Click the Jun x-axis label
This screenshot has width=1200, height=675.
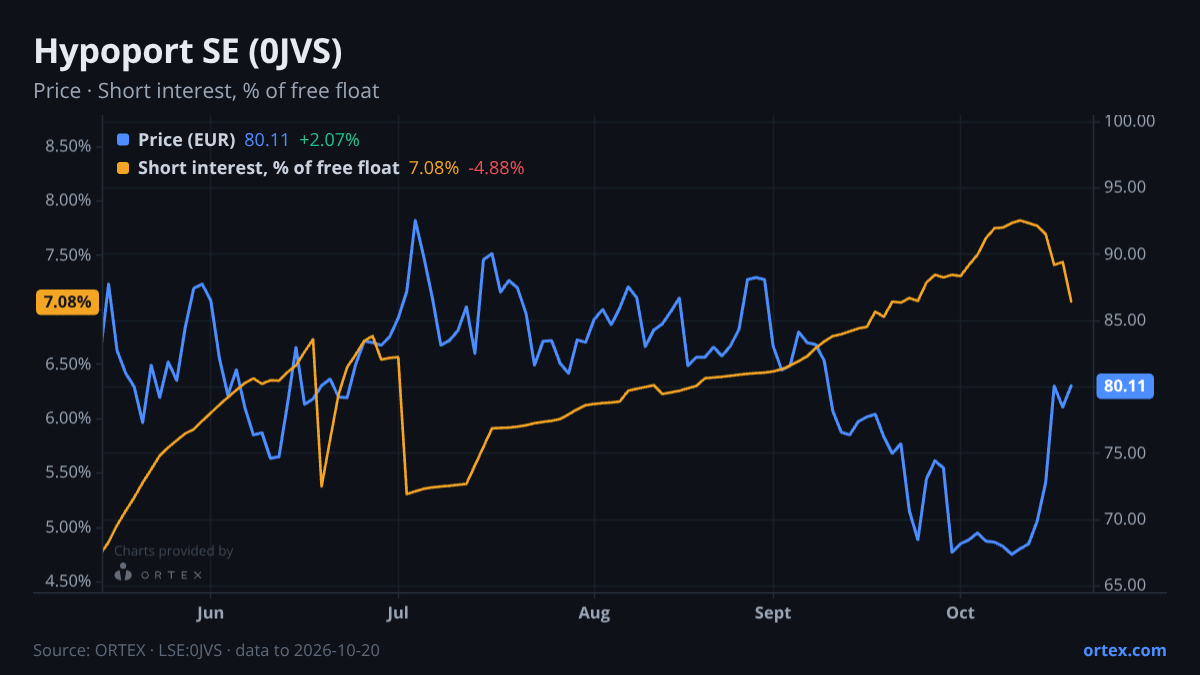[x=210, y=611]
